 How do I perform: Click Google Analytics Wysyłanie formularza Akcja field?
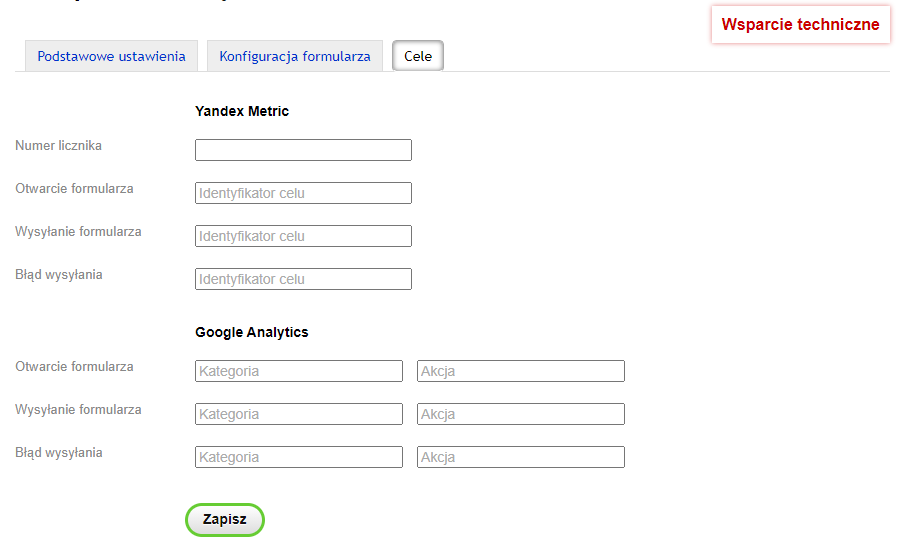pos(521,414)
